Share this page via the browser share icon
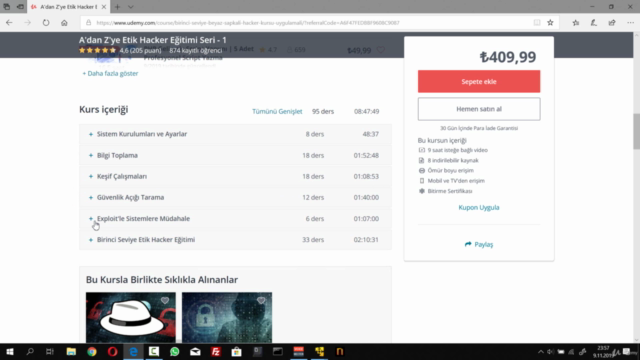 [x=612, y=23]
